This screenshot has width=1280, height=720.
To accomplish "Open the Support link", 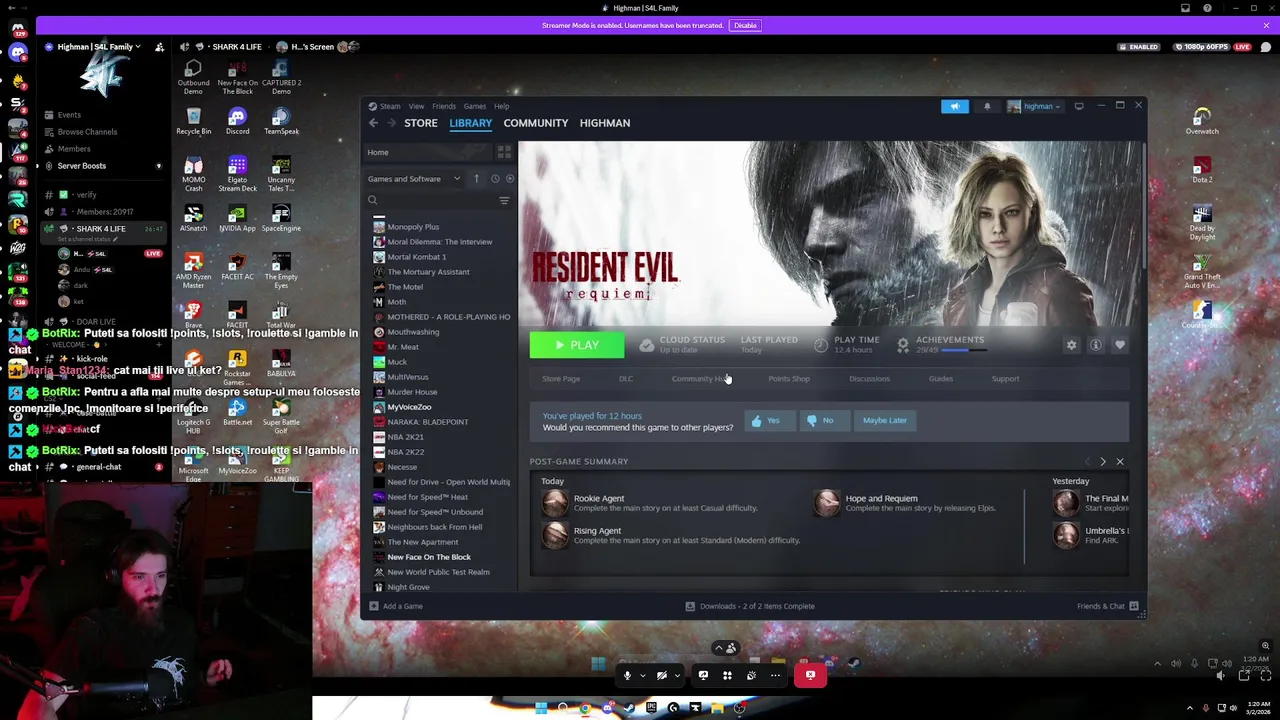I will (1005, 379).
